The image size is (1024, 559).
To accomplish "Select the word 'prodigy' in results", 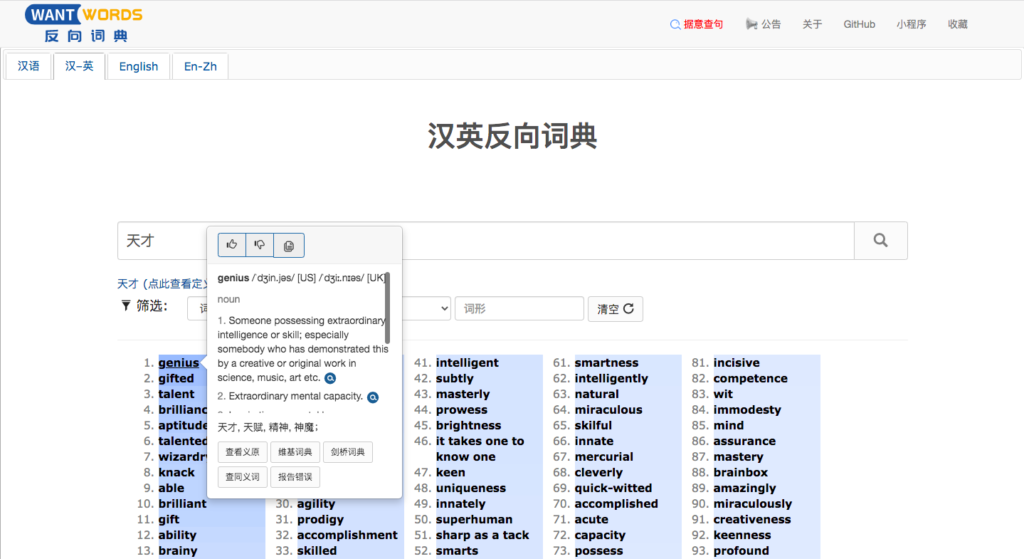I will point(320,519).
